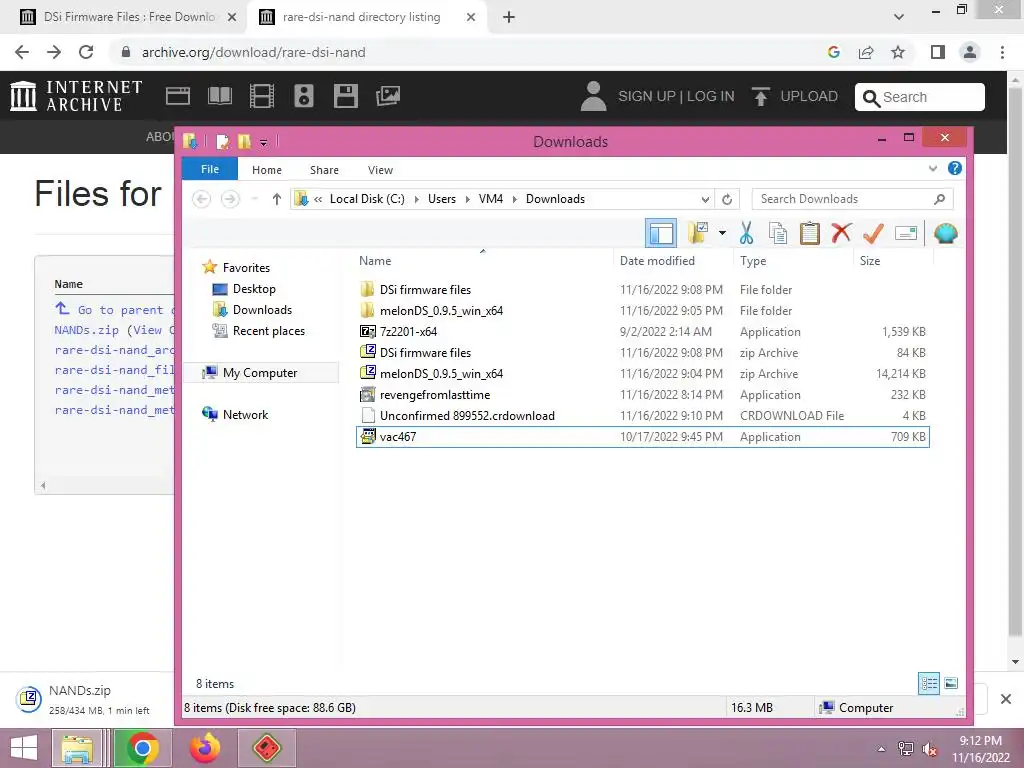Select Desktop under Favorites

coord(254,289)
